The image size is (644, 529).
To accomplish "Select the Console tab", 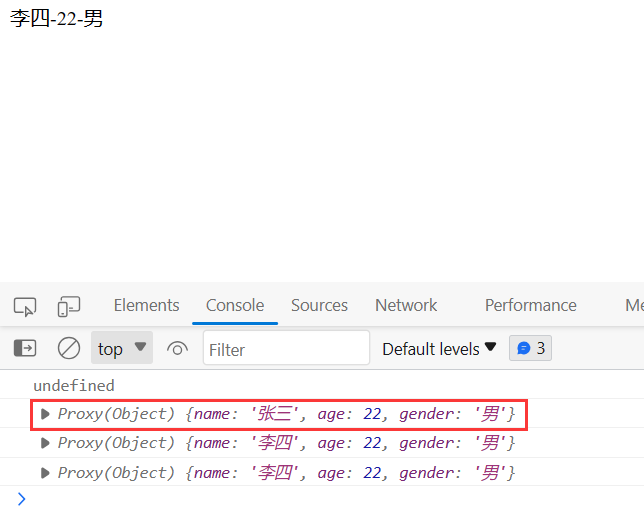I will [235, 306].
